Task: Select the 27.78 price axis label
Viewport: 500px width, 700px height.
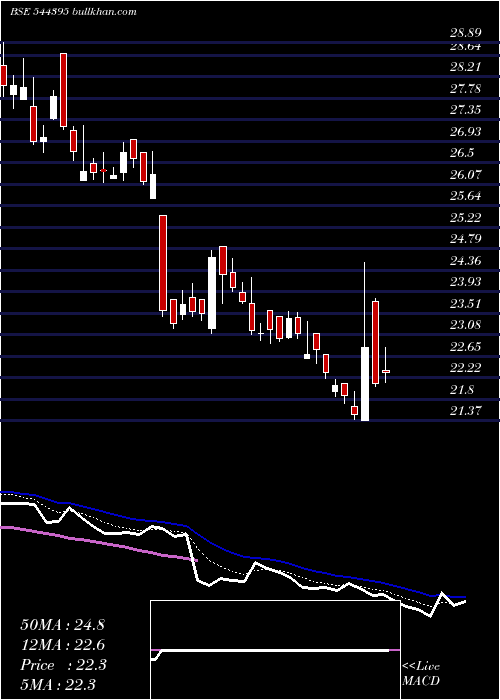Action: click(x=465, y=89)
